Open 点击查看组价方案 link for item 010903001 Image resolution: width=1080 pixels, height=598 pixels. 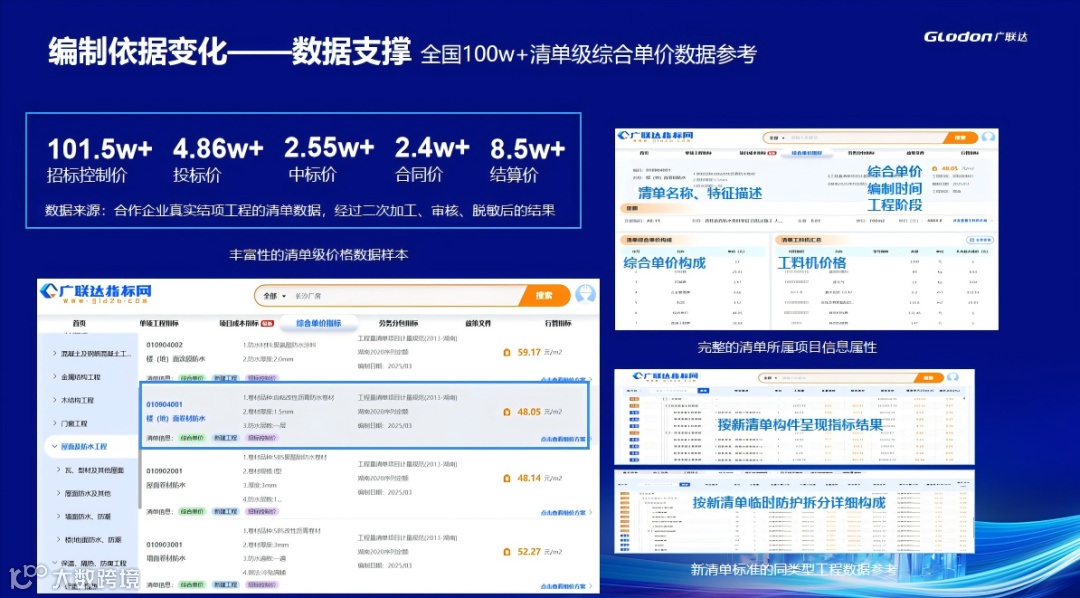(x=565, y=586)
